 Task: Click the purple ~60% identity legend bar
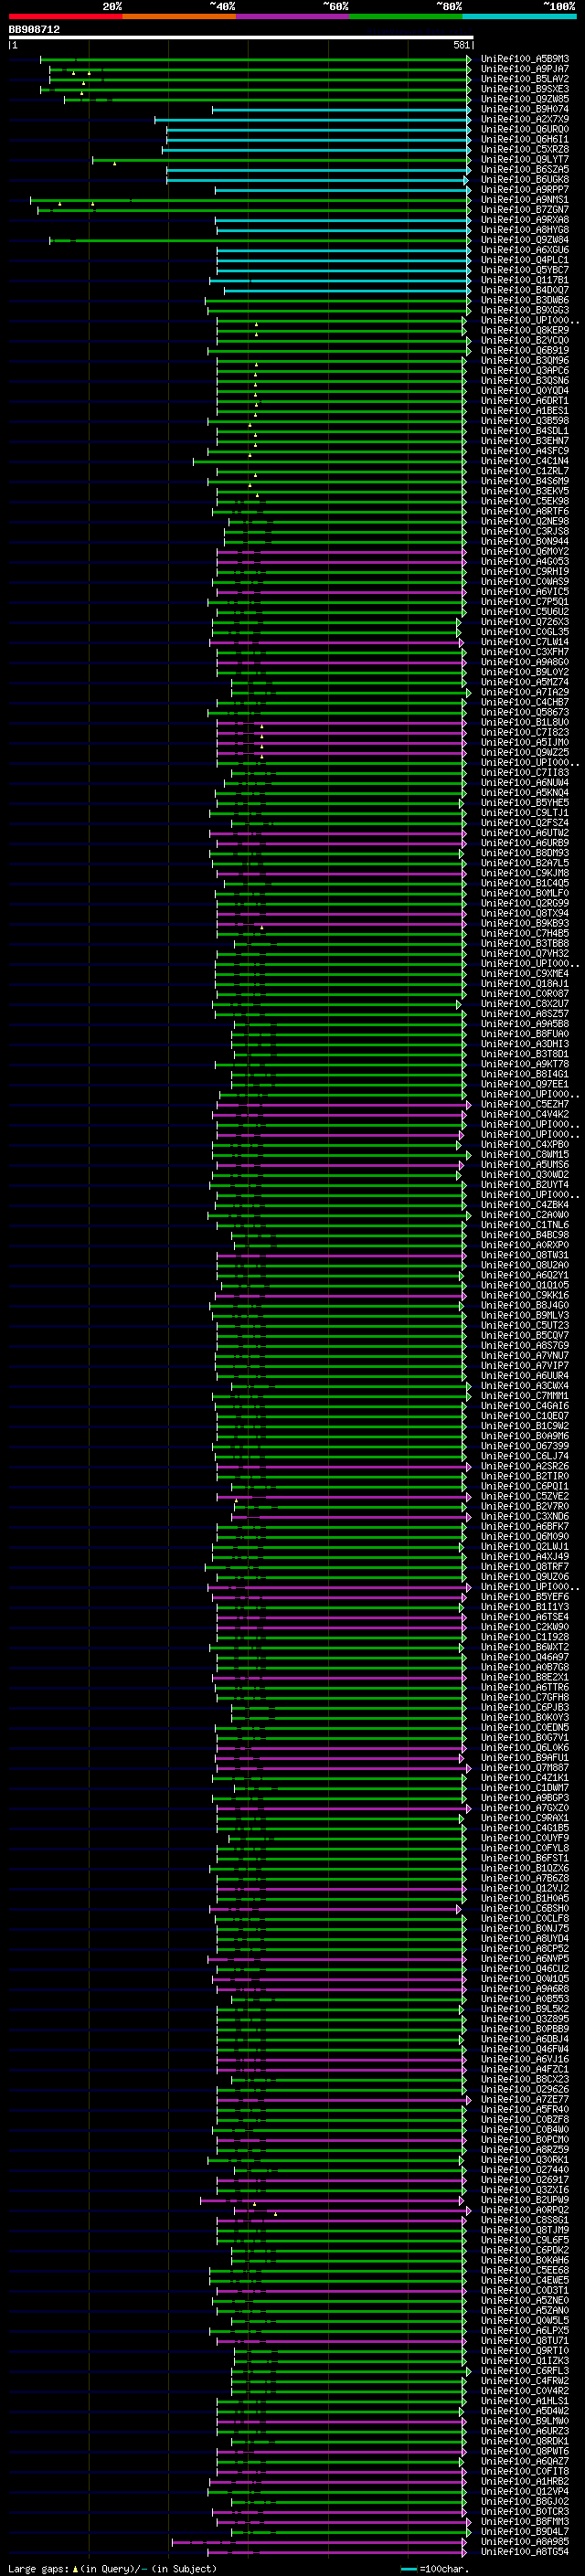[292, 17]
